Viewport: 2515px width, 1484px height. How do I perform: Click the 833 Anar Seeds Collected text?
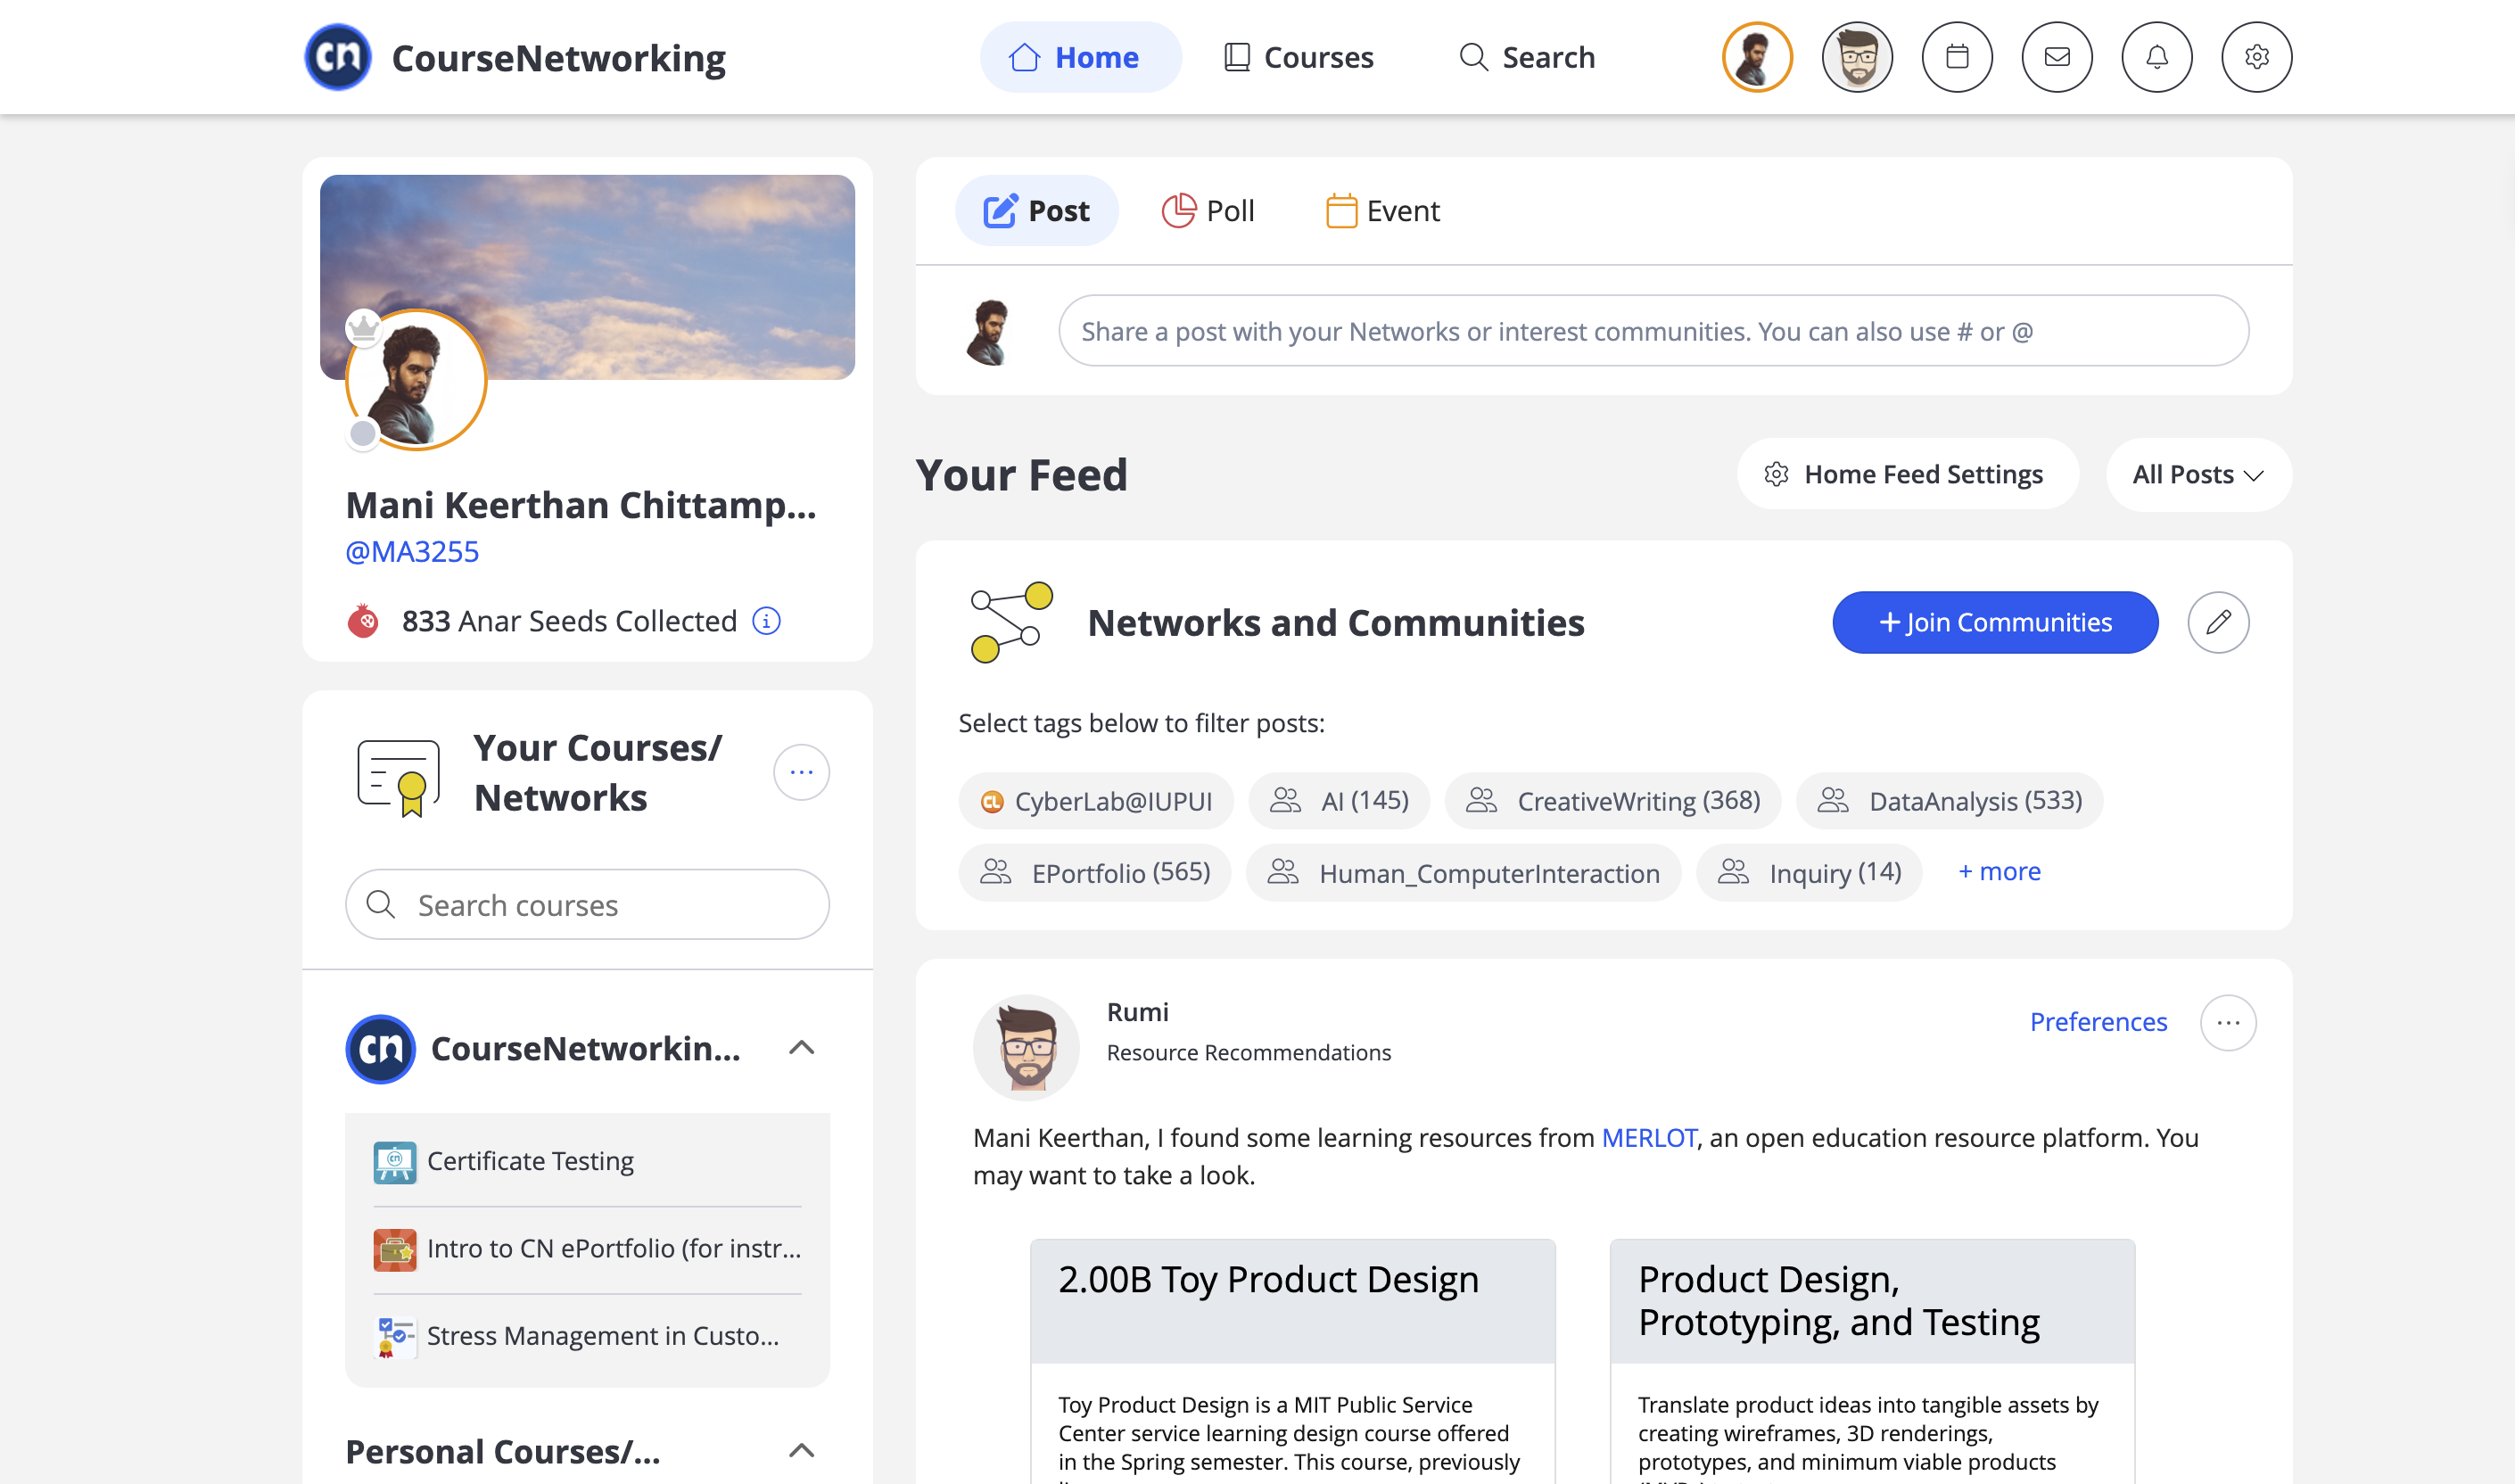point(569,621)
